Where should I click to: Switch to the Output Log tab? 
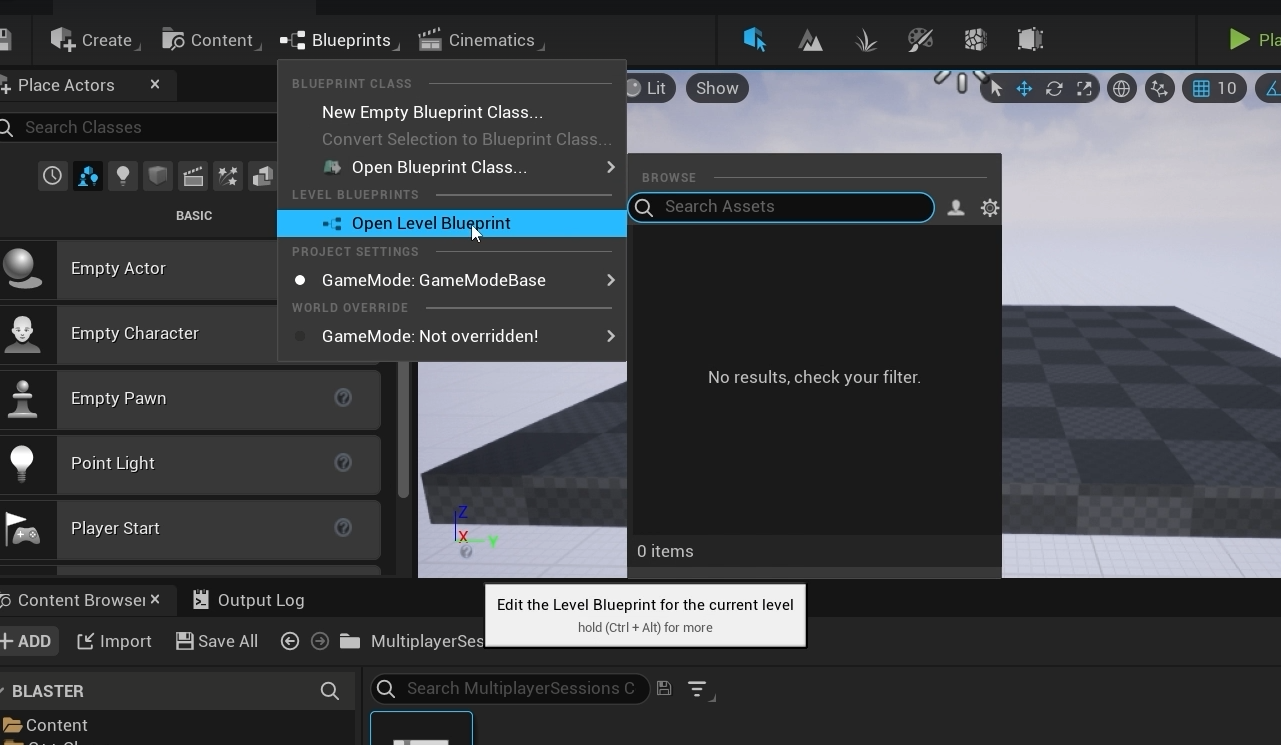click(x=248, y=600)
